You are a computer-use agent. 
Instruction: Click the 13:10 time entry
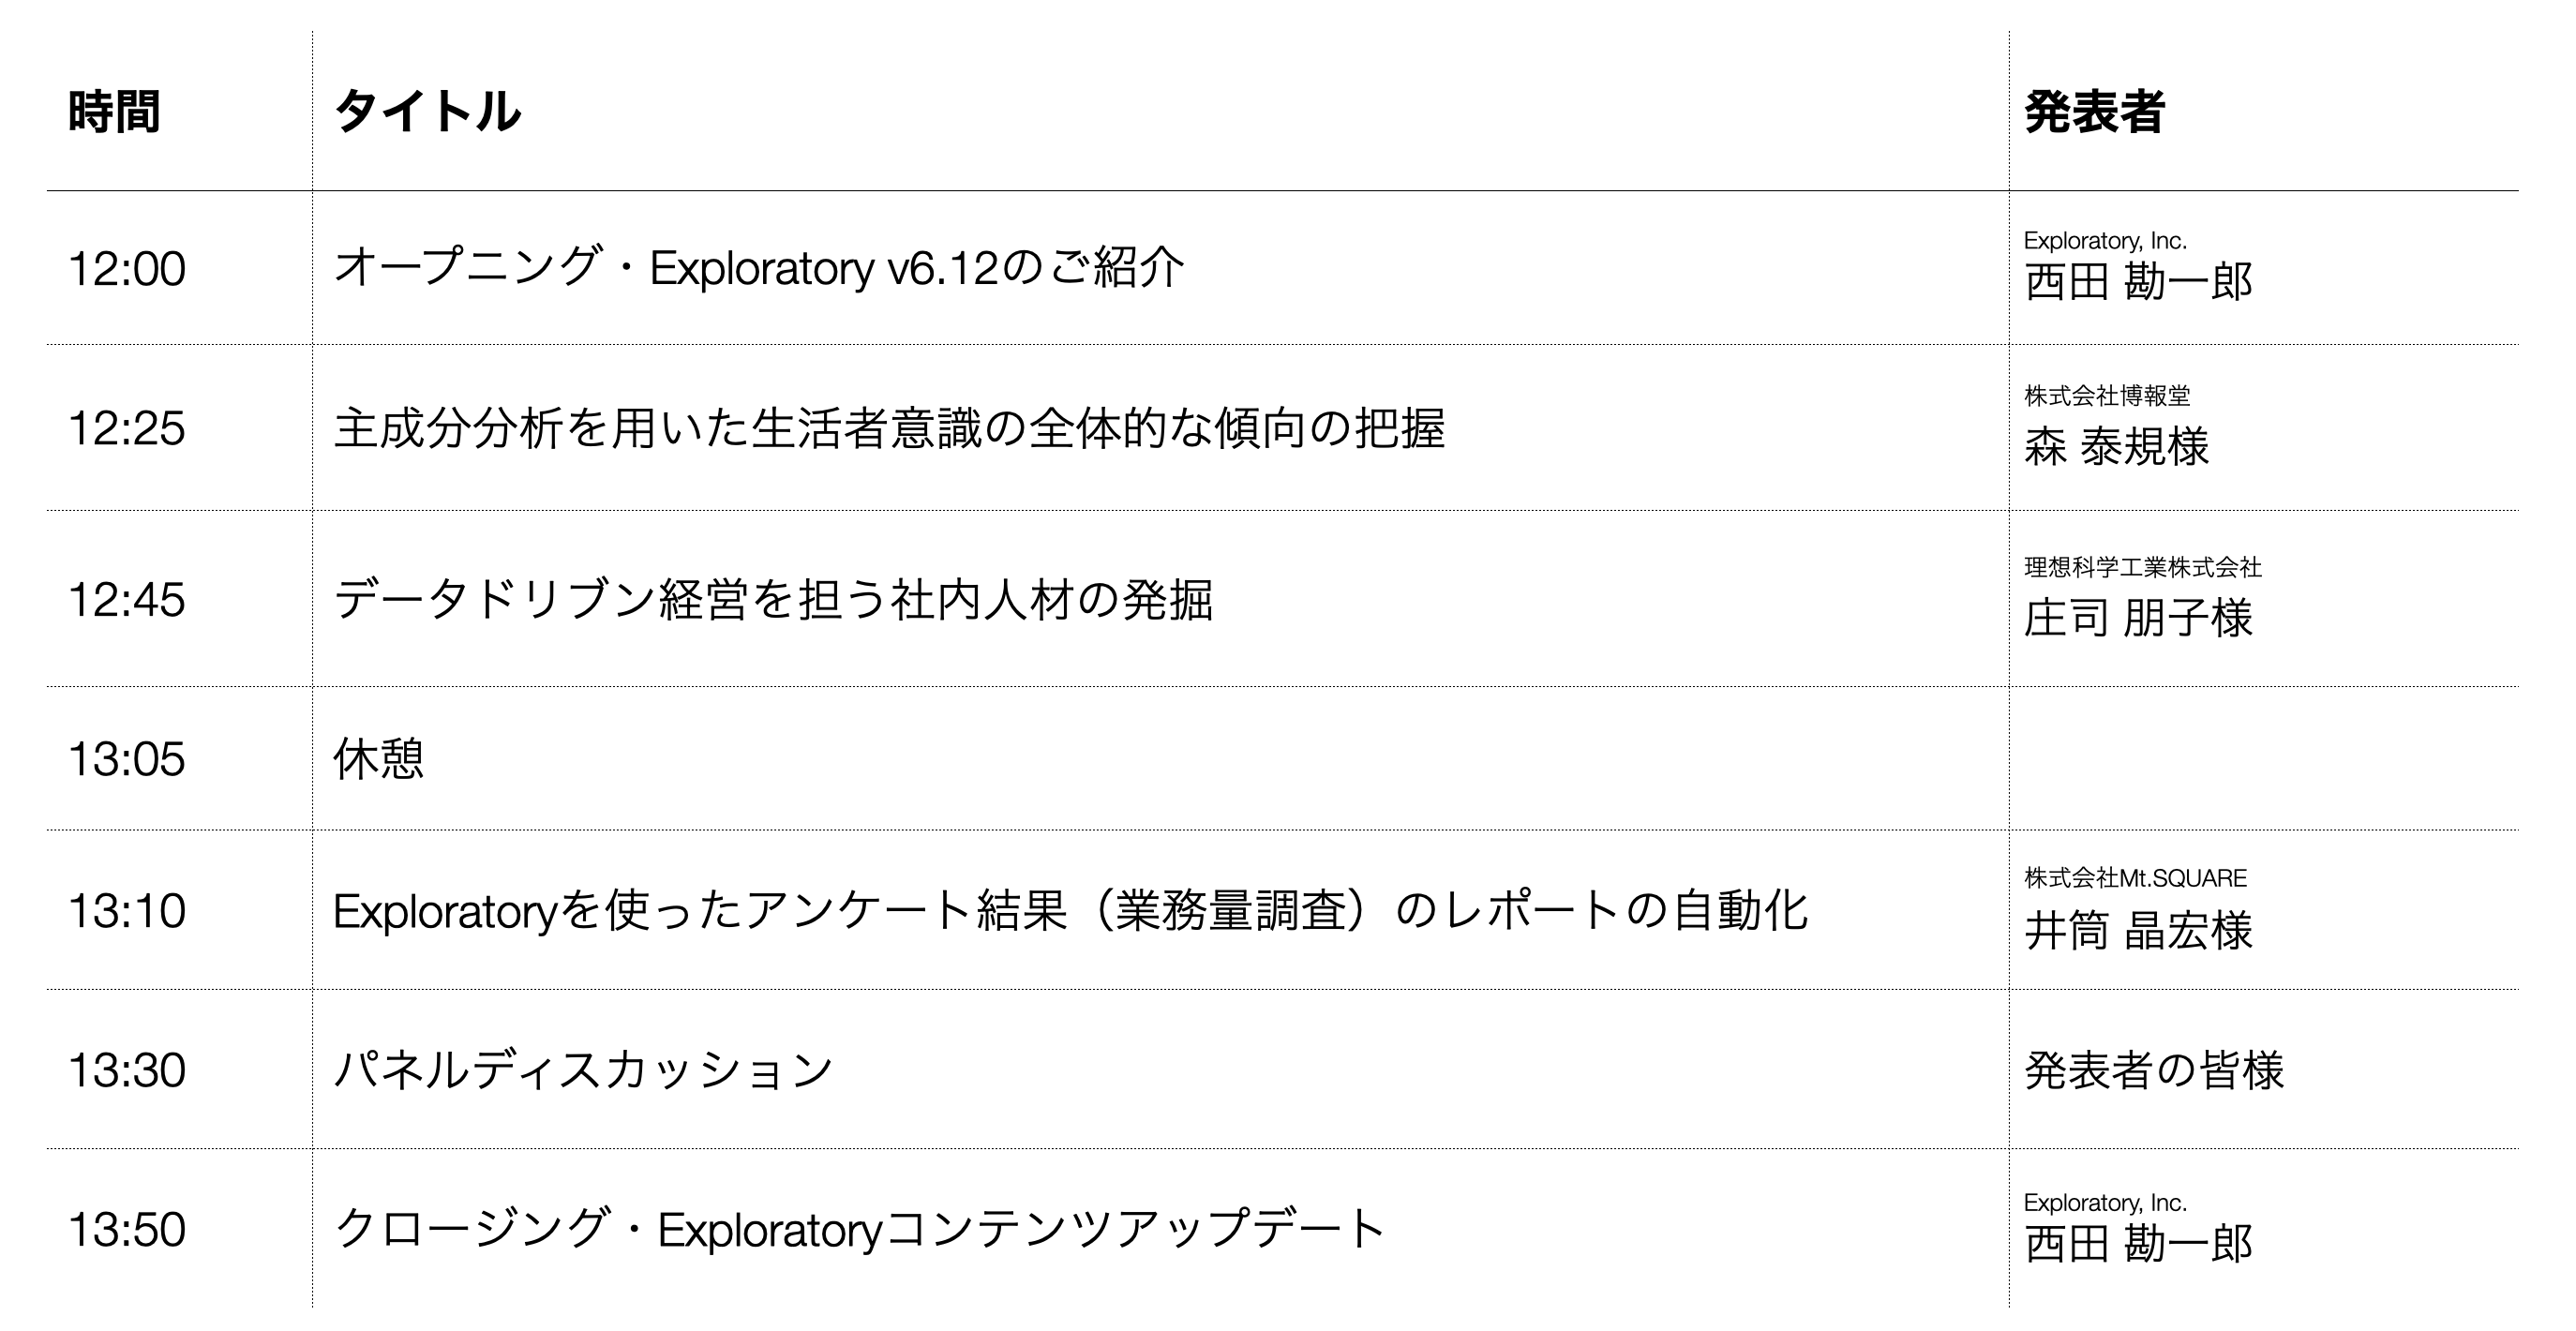[x=126, y=912]
